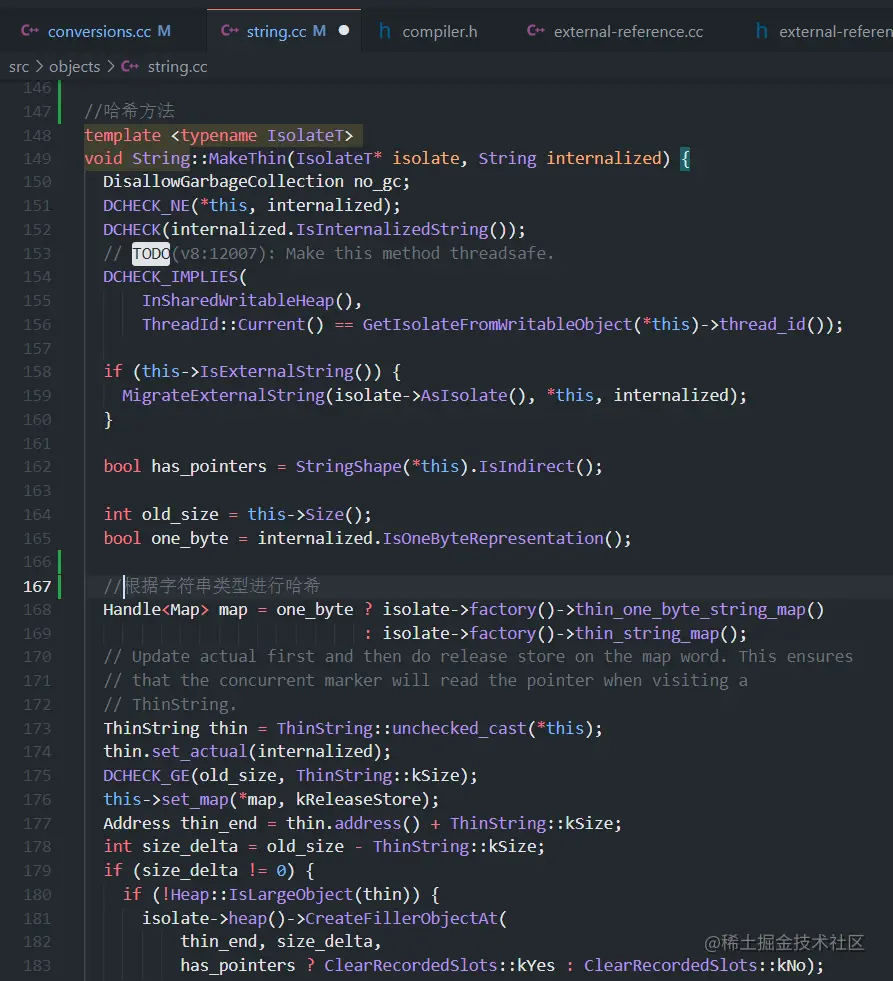The image size is (893, 981).
Task: Click the C++ icon of external-reference.cc tab
Action: [x=536, y=31]
